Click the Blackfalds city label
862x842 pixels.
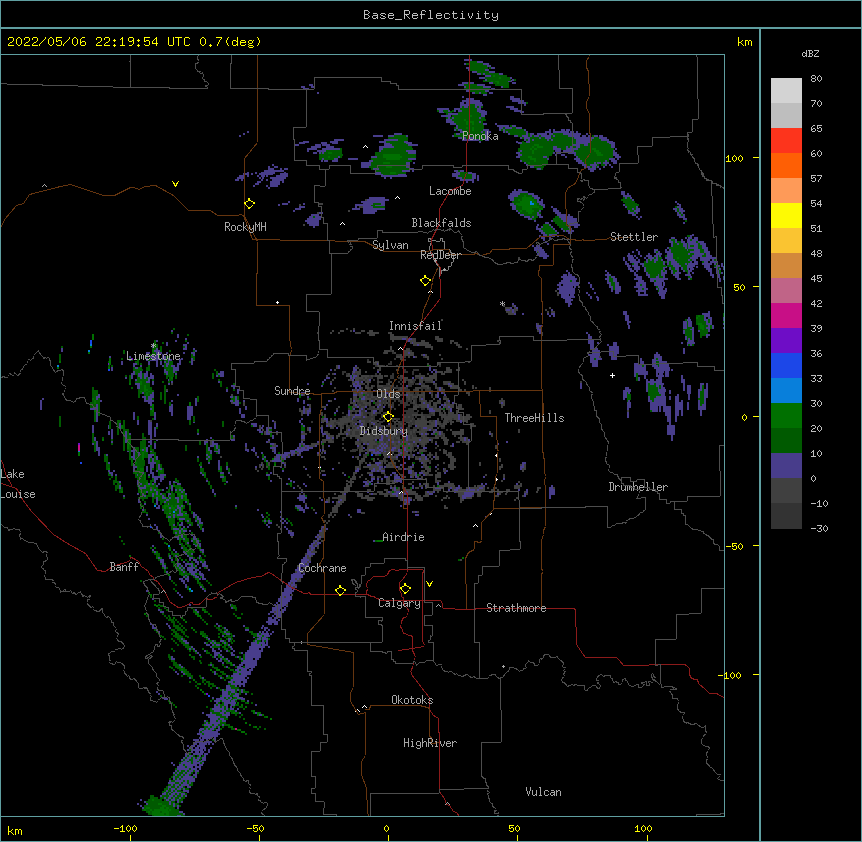[441, 223]
